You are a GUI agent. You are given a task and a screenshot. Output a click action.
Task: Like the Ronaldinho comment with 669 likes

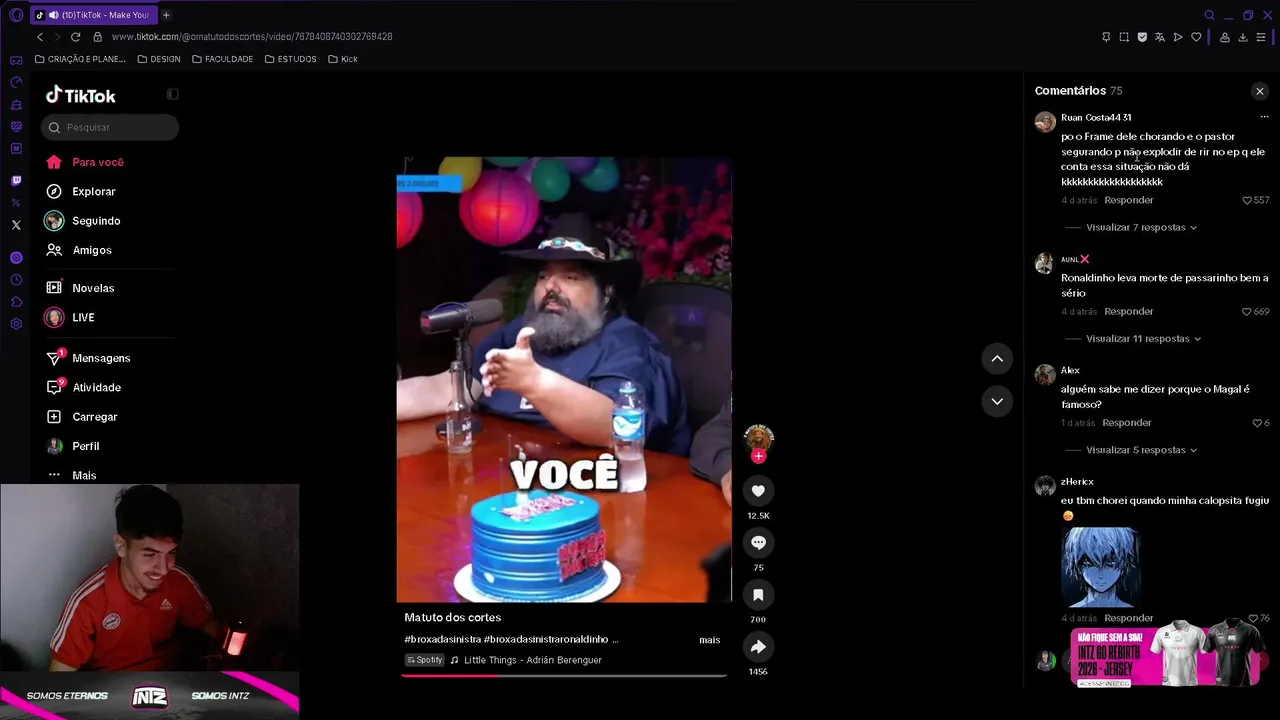[x=1247, y=311]
